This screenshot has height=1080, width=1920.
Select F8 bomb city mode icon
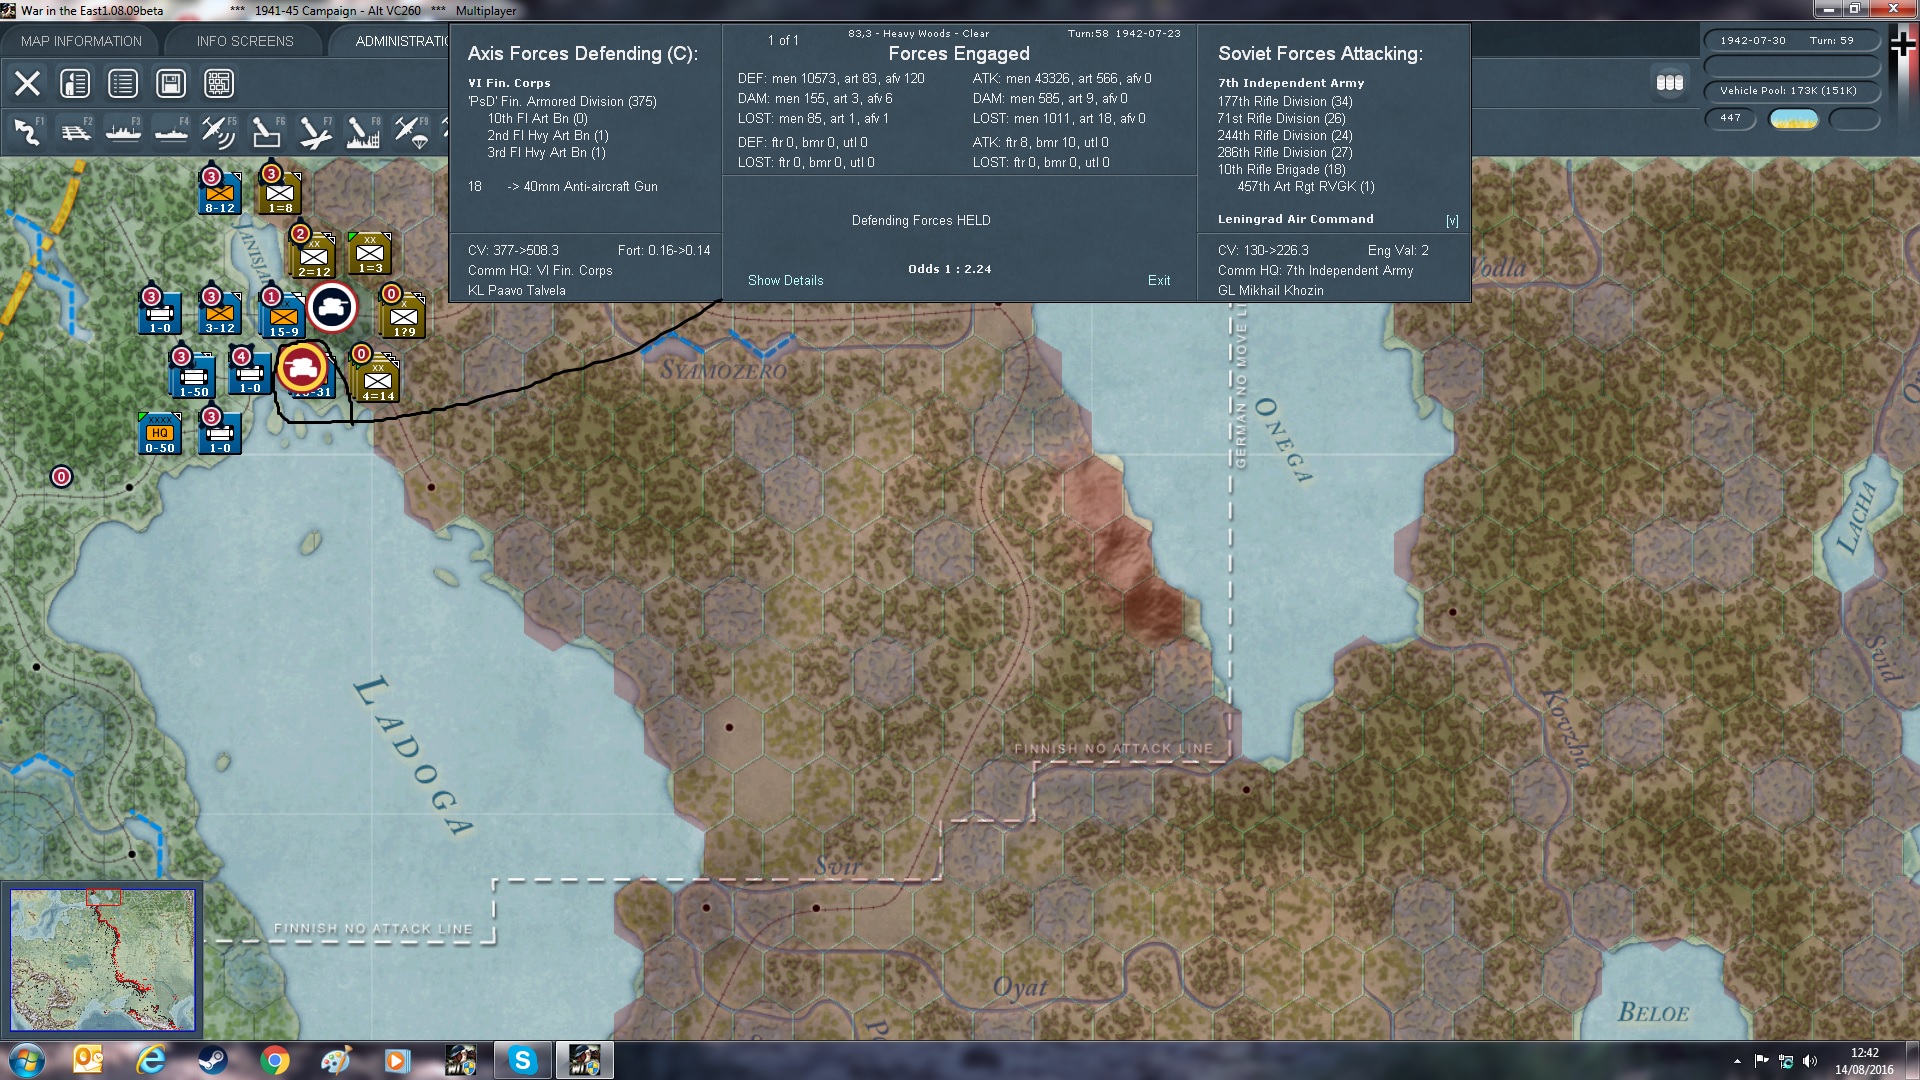[362, 132]
